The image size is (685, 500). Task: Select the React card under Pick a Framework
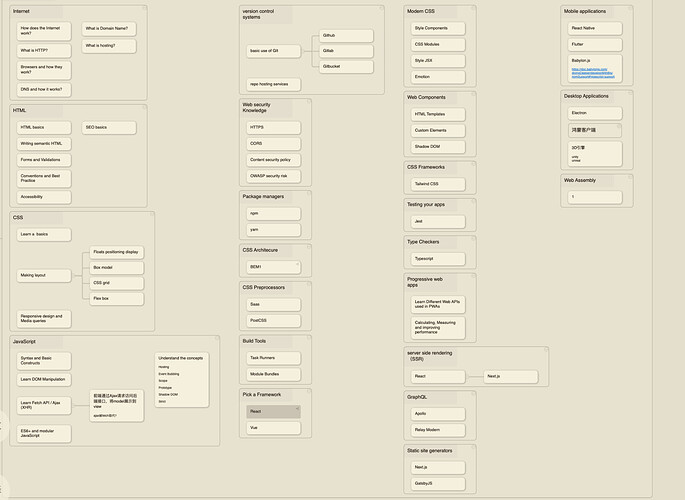(x=272, y=411)
